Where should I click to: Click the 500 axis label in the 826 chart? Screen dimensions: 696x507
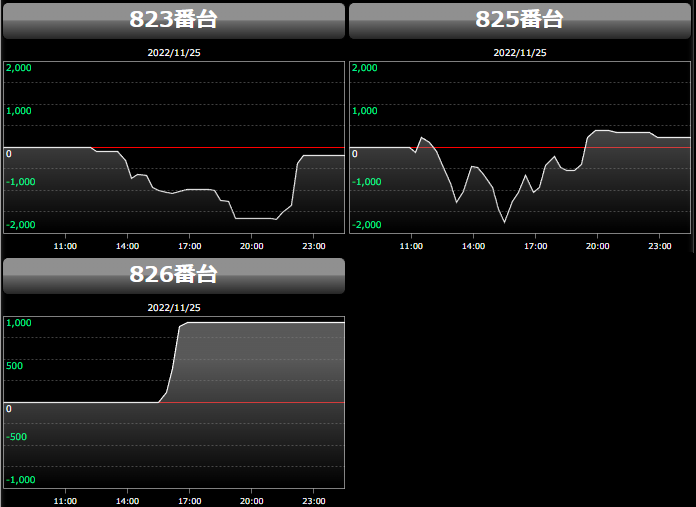click(x=17, y=366)
